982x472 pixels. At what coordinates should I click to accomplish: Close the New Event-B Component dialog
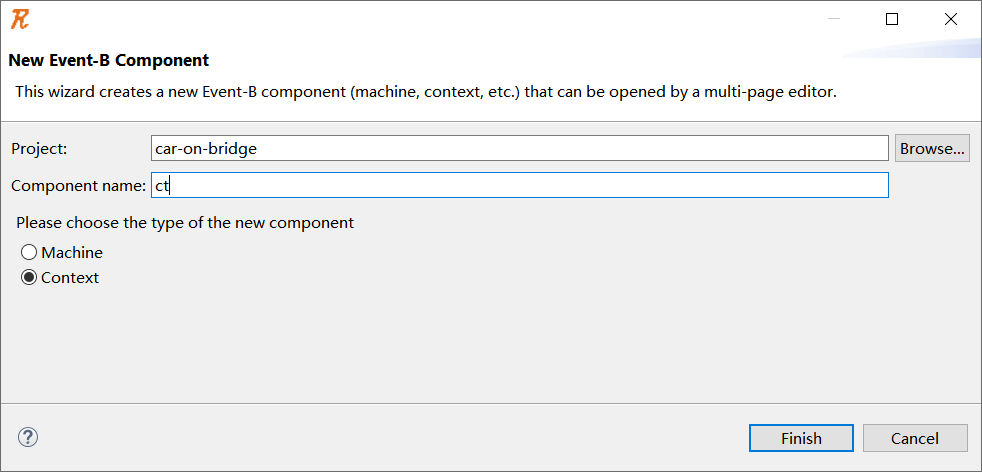tap(950, 19)
